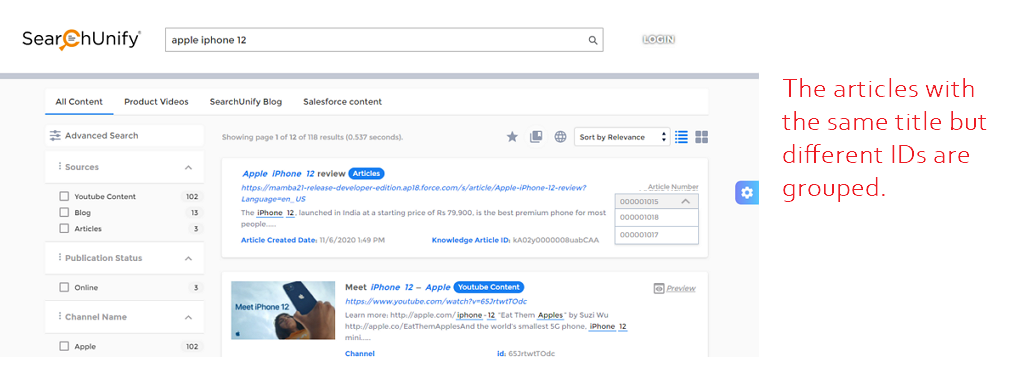This screenshot has height=372, width=1034.
Task: Click the Meet iPhone 12 video thumbnail
Action: pos(284,310)
